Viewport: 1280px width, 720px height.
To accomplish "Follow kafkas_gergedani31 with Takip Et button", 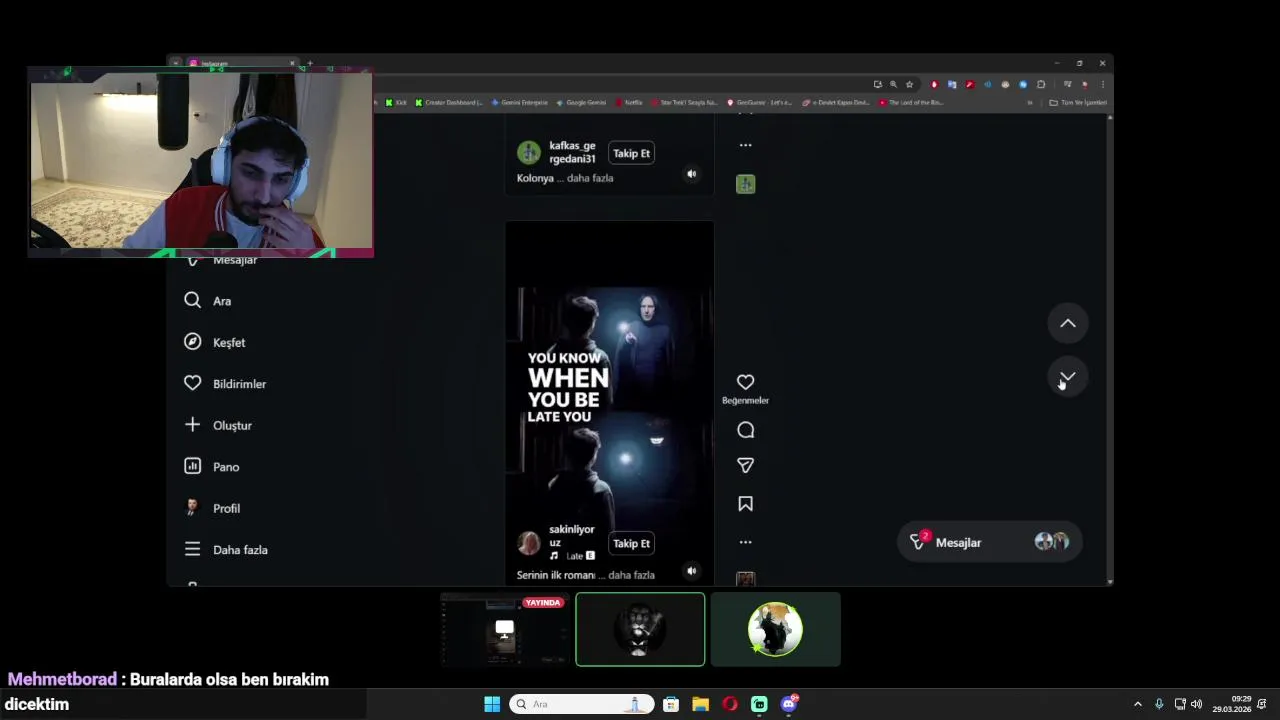I will point(631,153).
